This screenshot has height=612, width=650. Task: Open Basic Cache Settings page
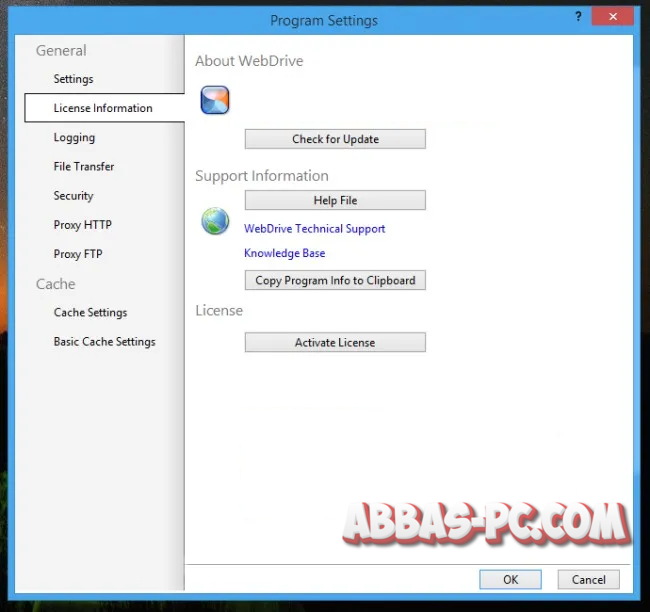tap(104, 342)
